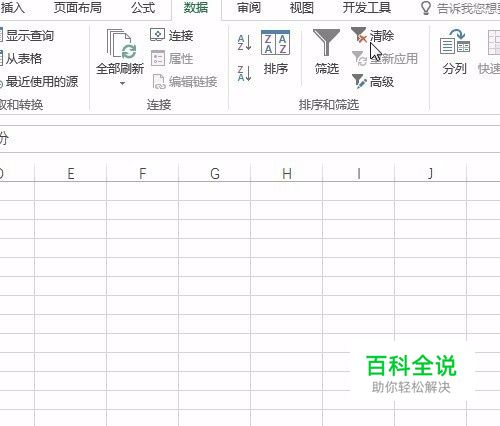The height and width of the screenshot is (426, 500).
Task: Open the Sort (排序) dialog icon
Action: pos(275,42)
